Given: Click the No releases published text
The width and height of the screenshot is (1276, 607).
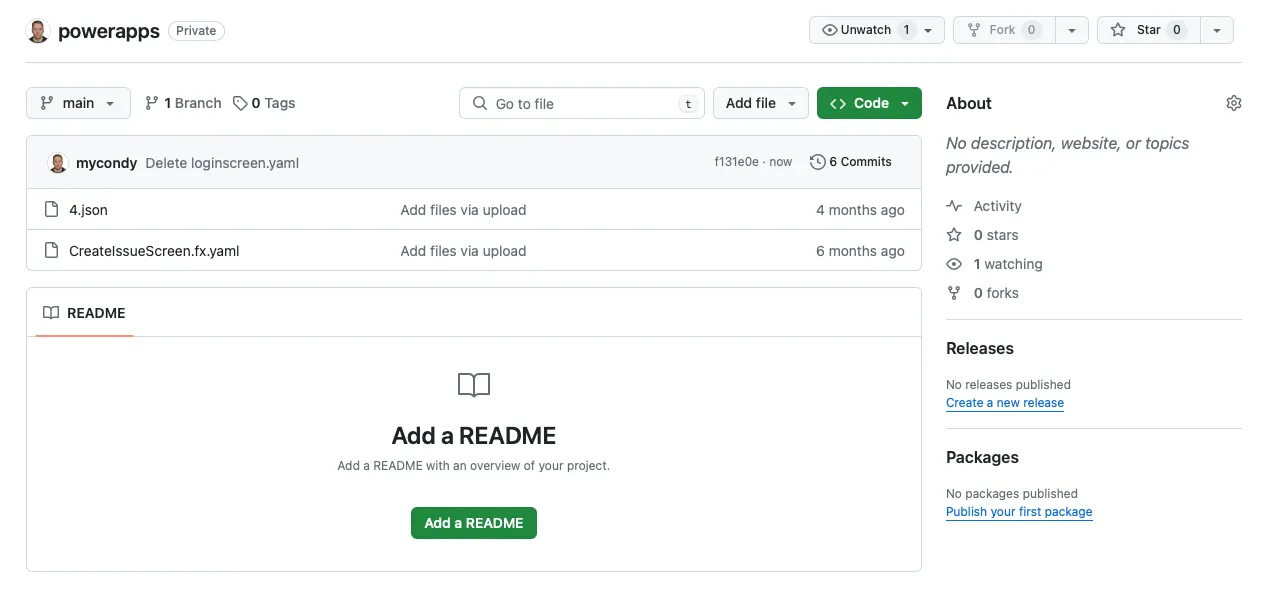Looking at the screenshot, I should 1008,385.
